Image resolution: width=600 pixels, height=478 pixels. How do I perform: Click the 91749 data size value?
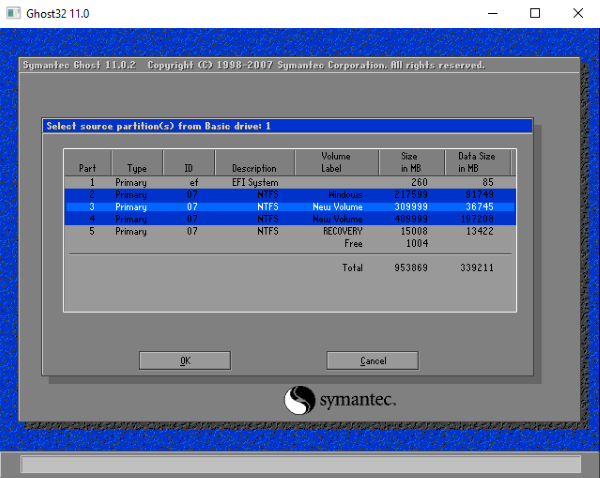tap(479, 195)
